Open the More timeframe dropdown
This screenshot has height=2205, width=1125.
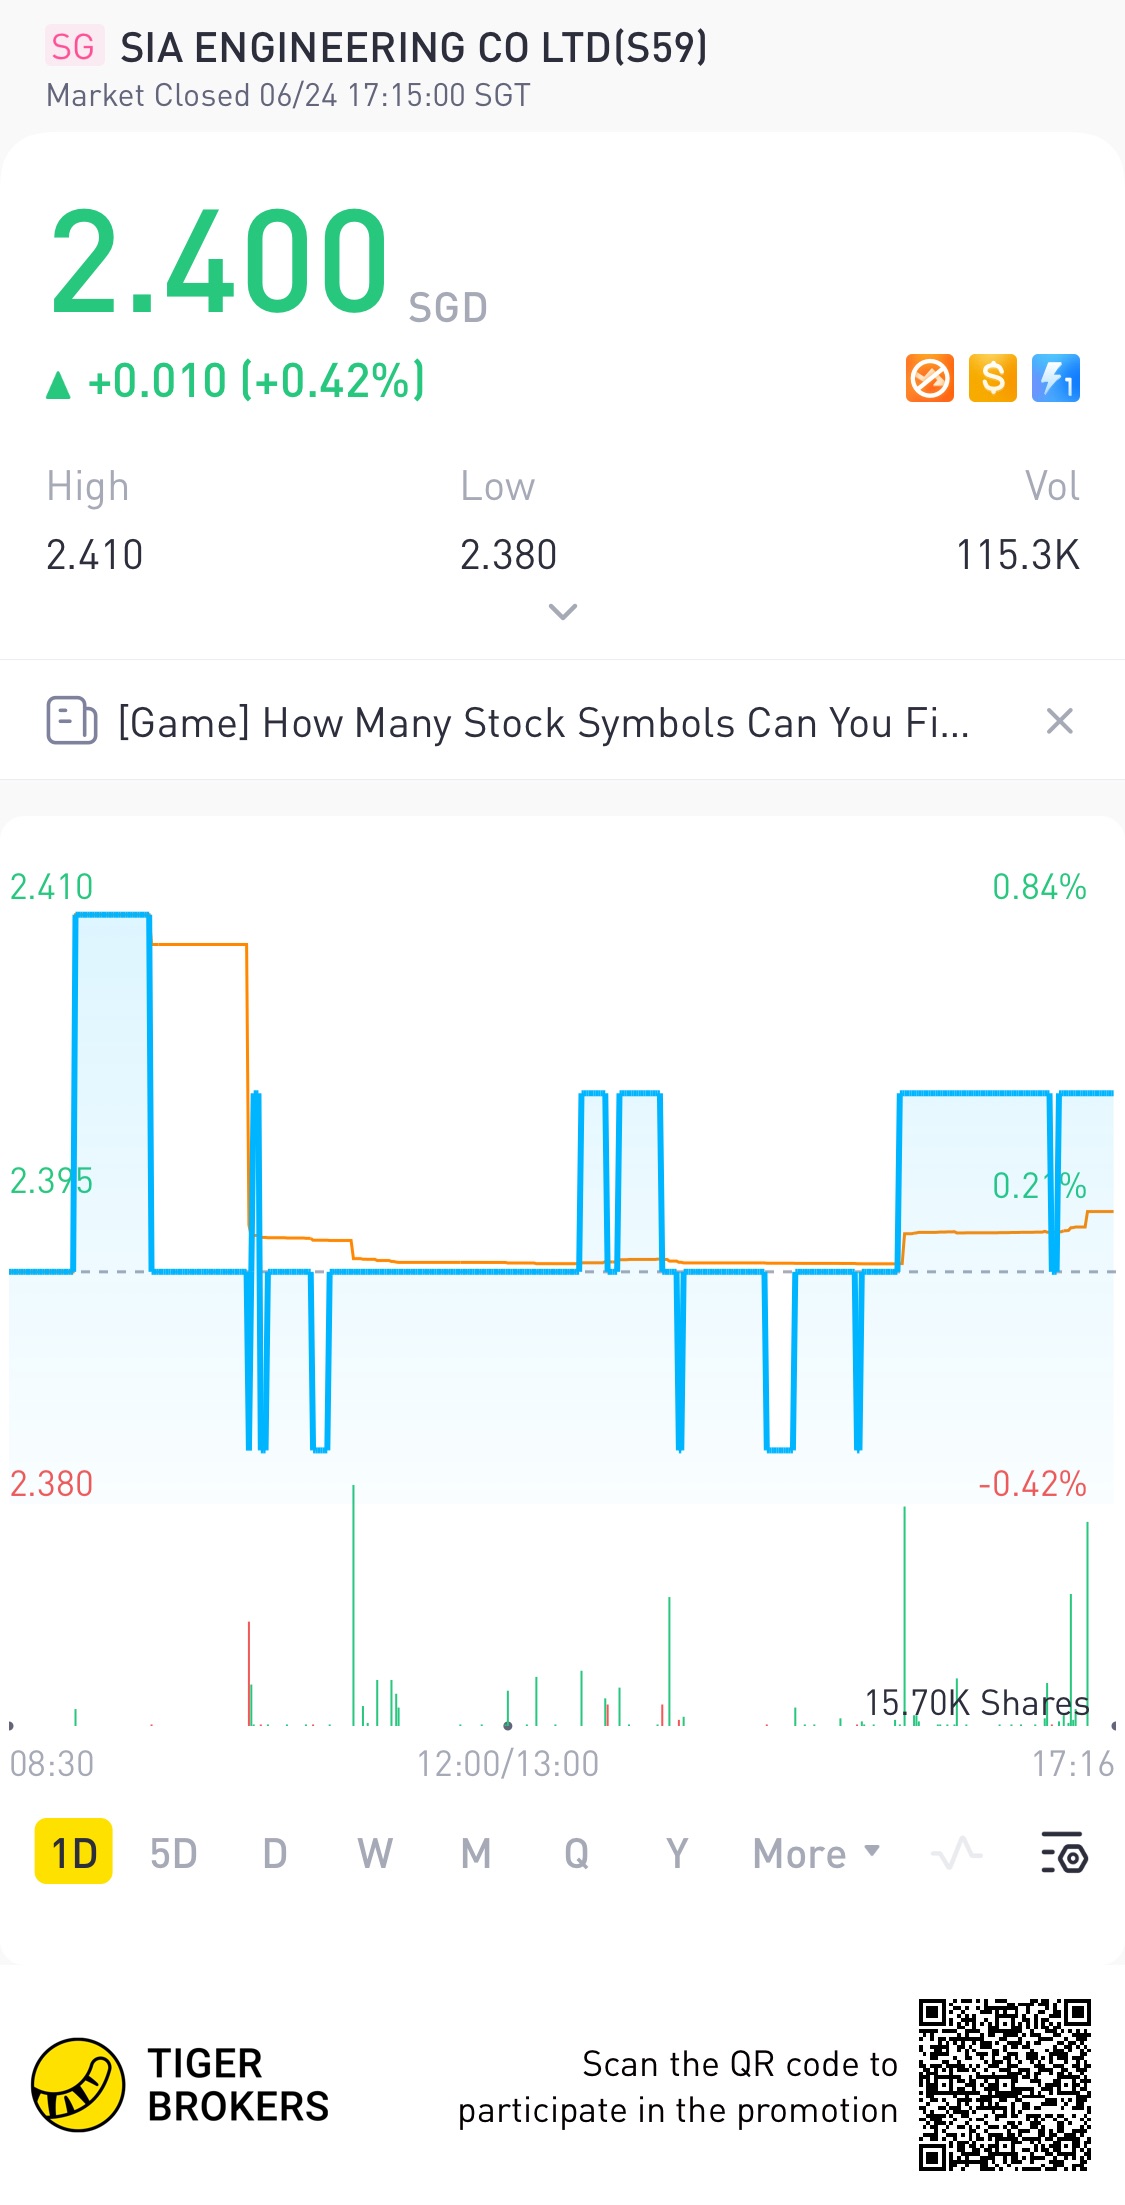pos(816,1853)
